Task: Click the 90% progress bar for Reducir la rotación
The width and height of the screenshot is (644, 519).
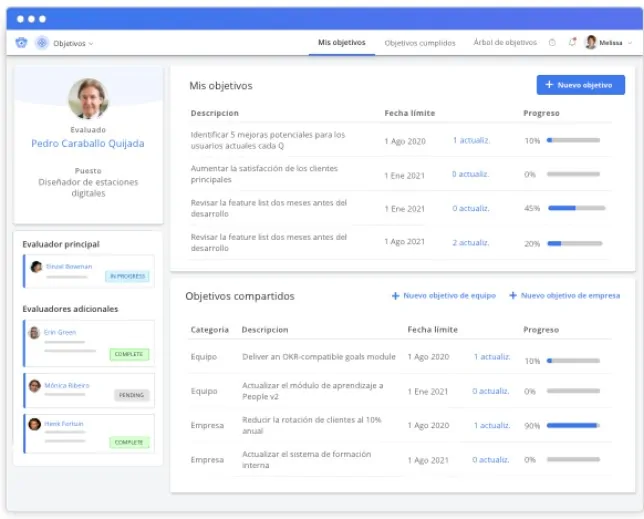Action: point(573,425)
